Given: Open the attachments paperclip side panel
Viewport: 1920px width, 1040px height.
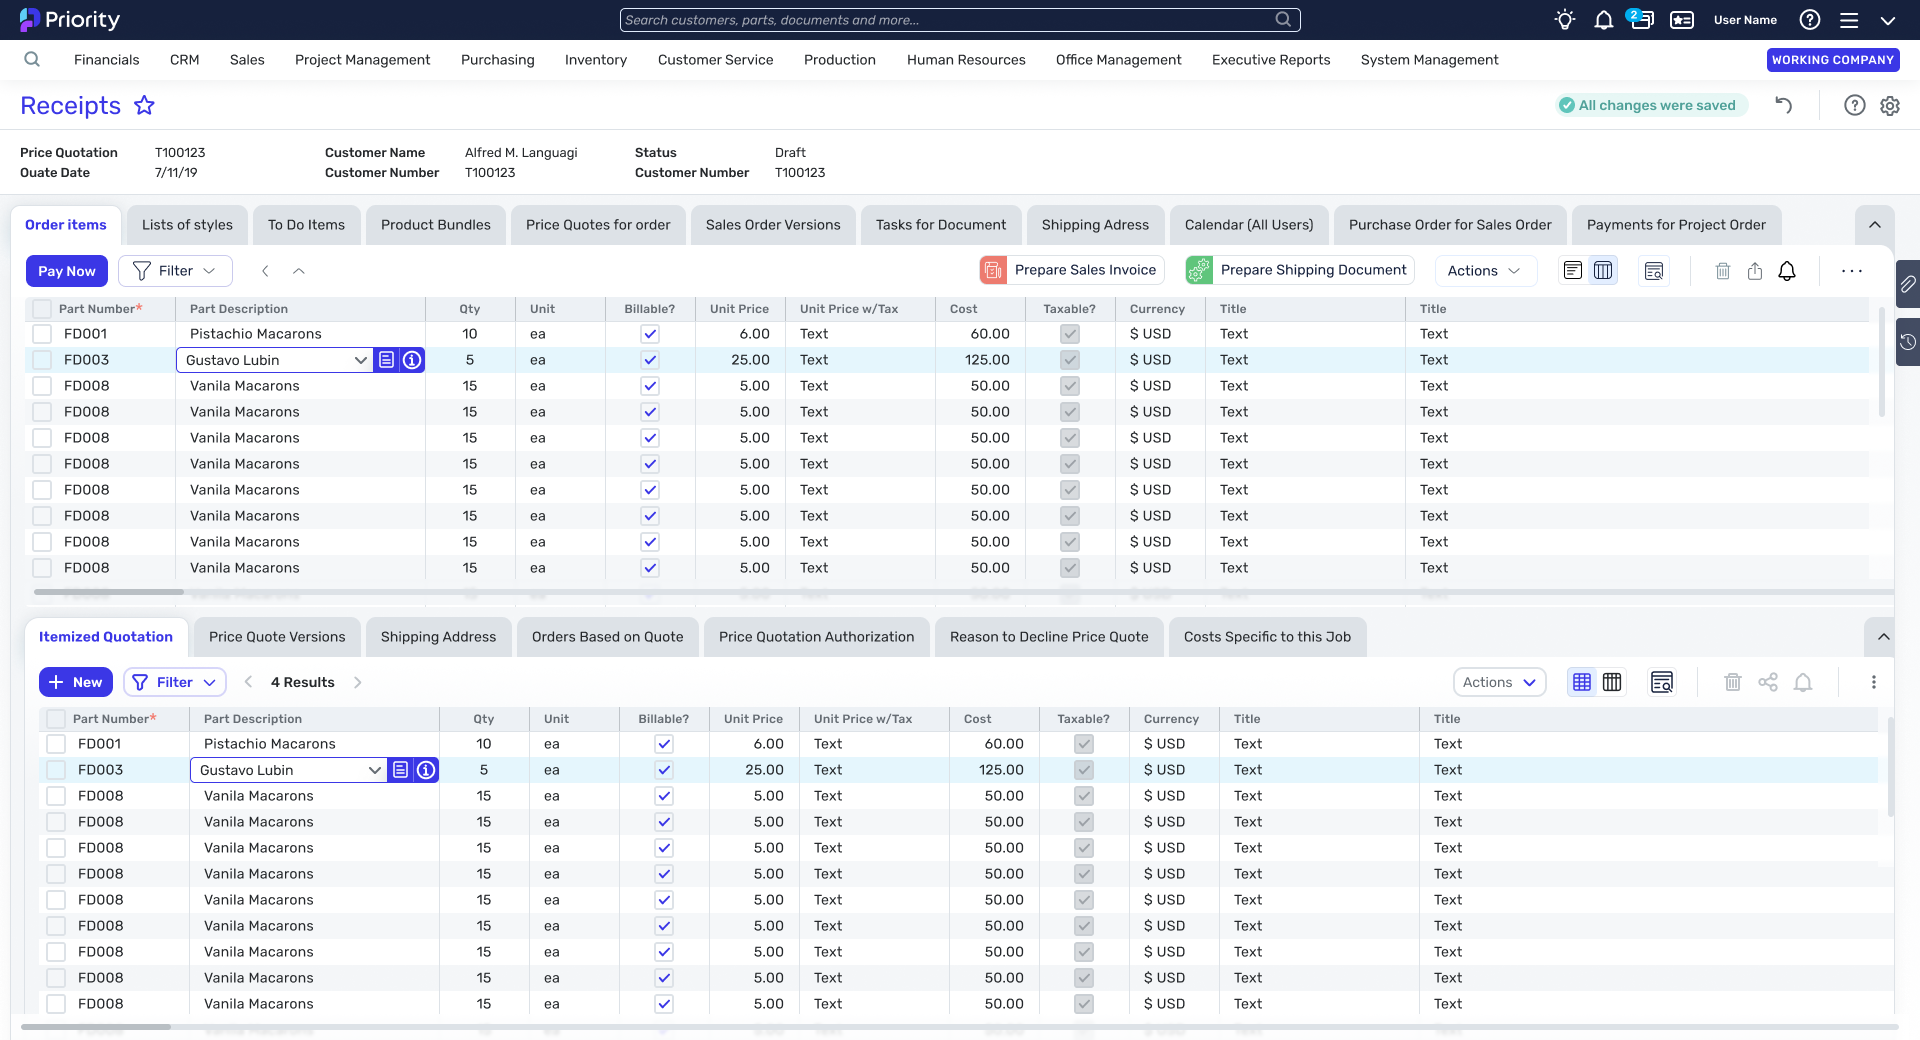Looking at the screenshot, I should point(1908,284).
